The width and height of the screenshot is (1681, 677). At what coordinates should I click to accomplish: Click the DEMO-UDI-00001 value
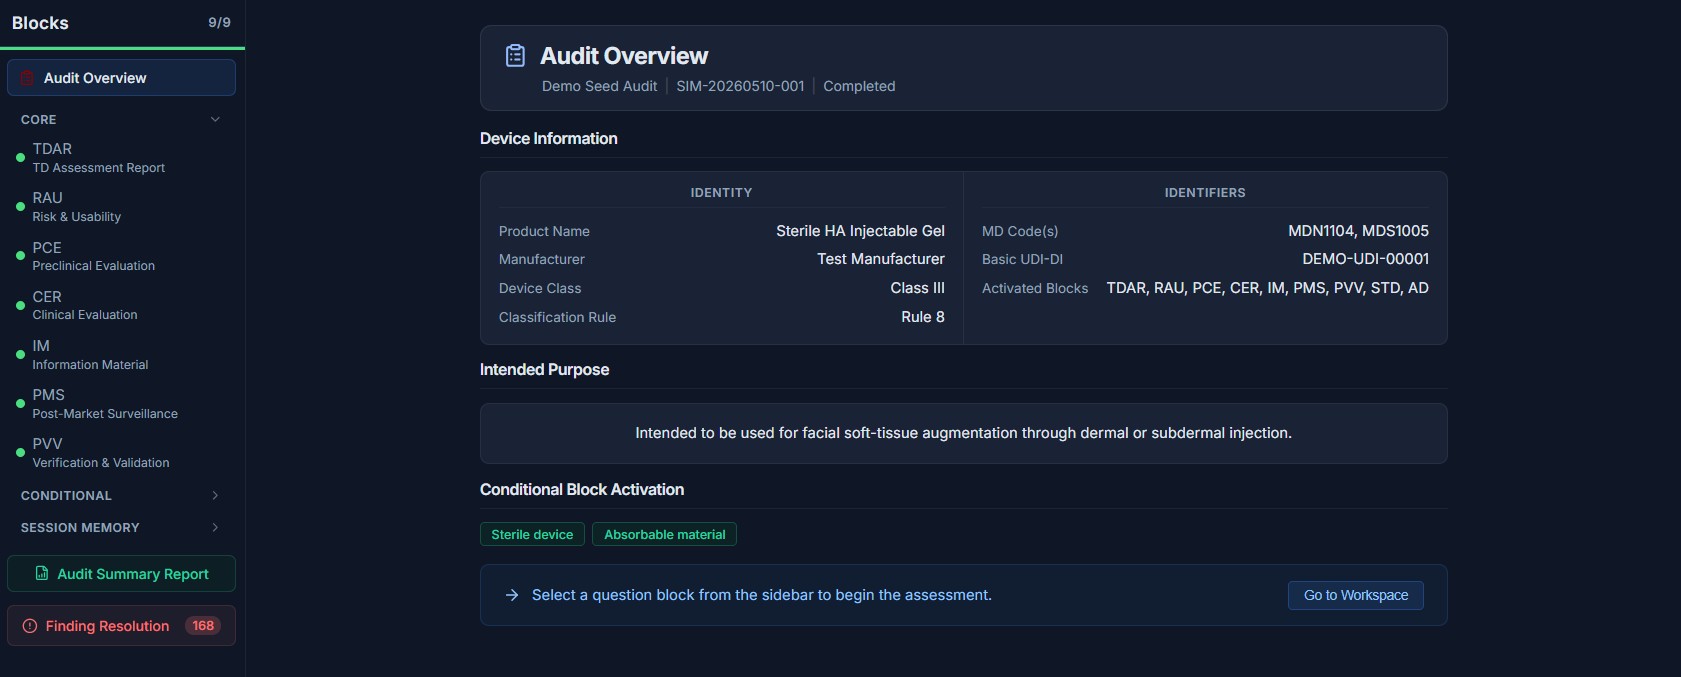pos(1365,259)
